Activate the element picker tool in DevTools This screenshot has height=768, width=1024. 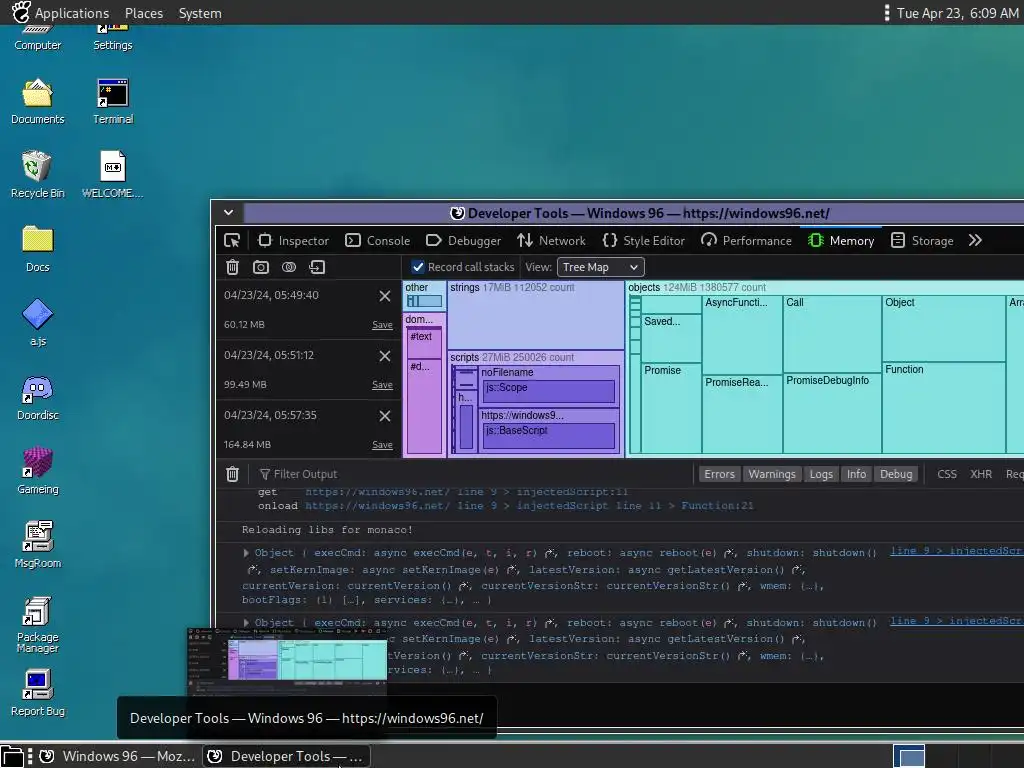[232, 240]
